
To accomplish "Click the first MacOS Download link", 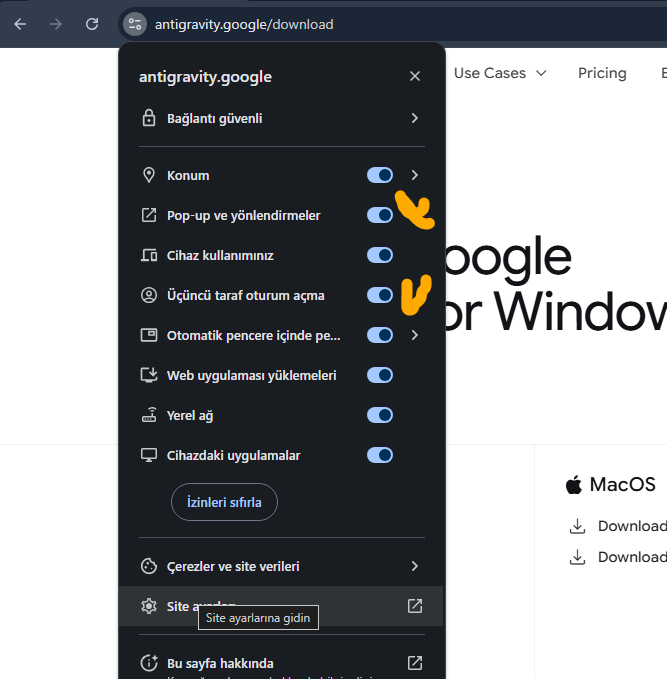I will [x=632, y=526].
